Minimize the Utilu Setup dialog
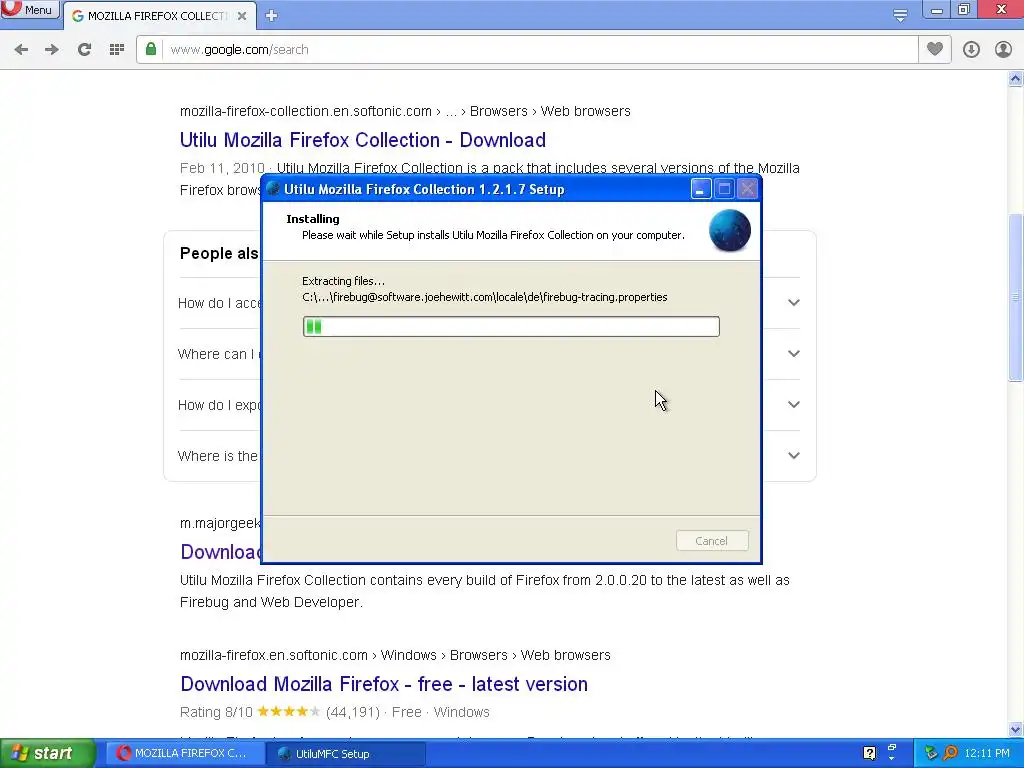1024x768 pixels. point(700,189)
